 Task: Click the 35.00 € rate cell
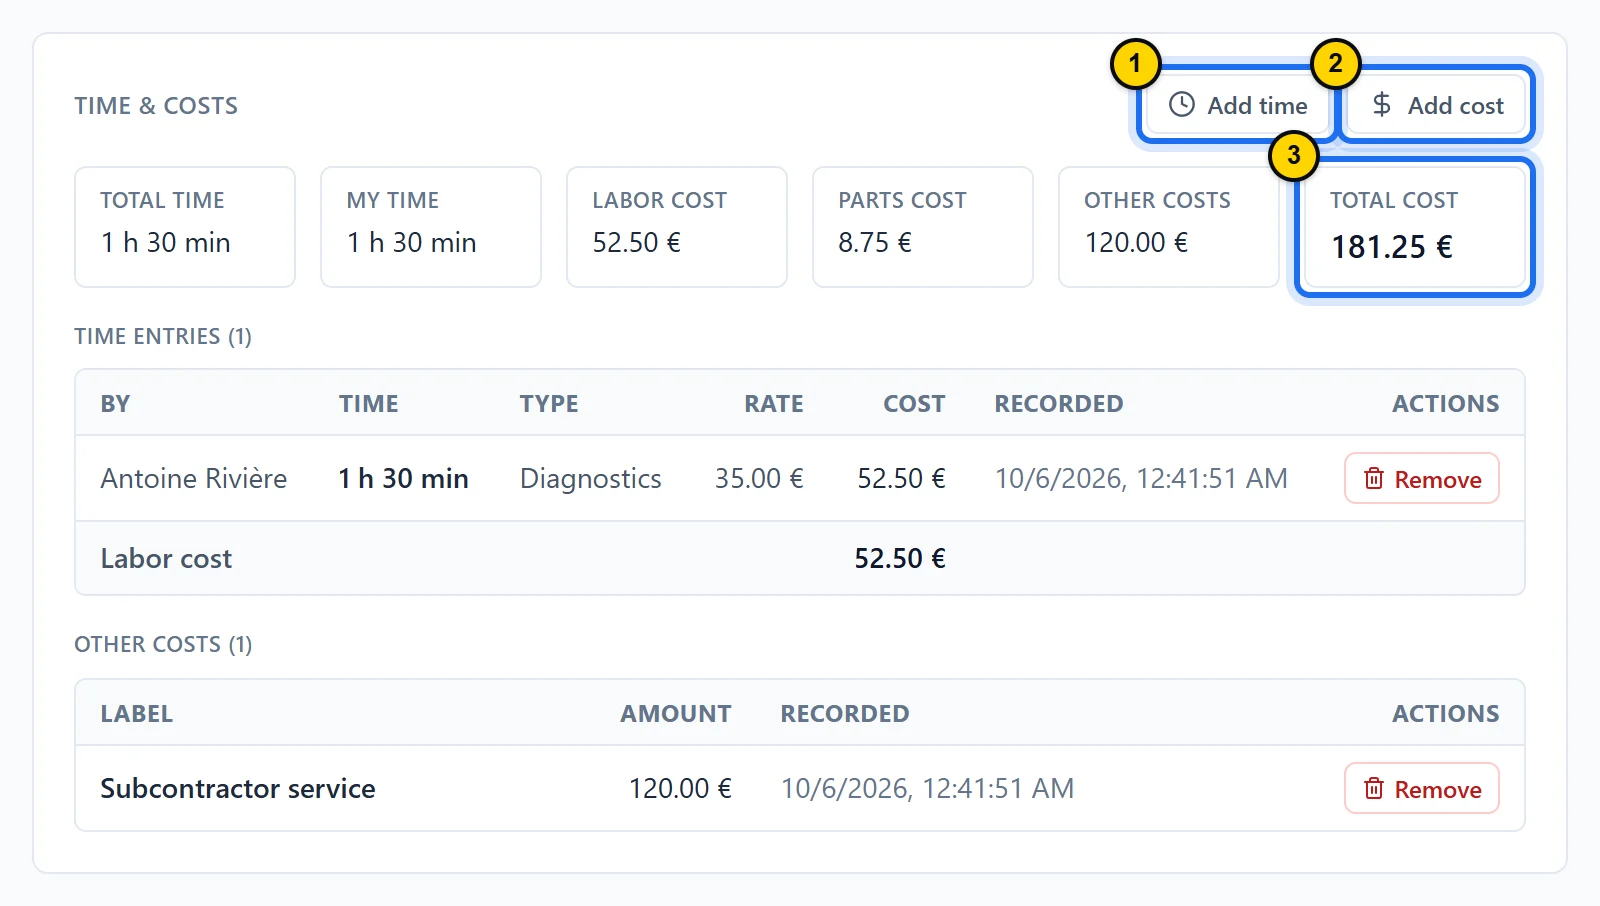point(758,479)
